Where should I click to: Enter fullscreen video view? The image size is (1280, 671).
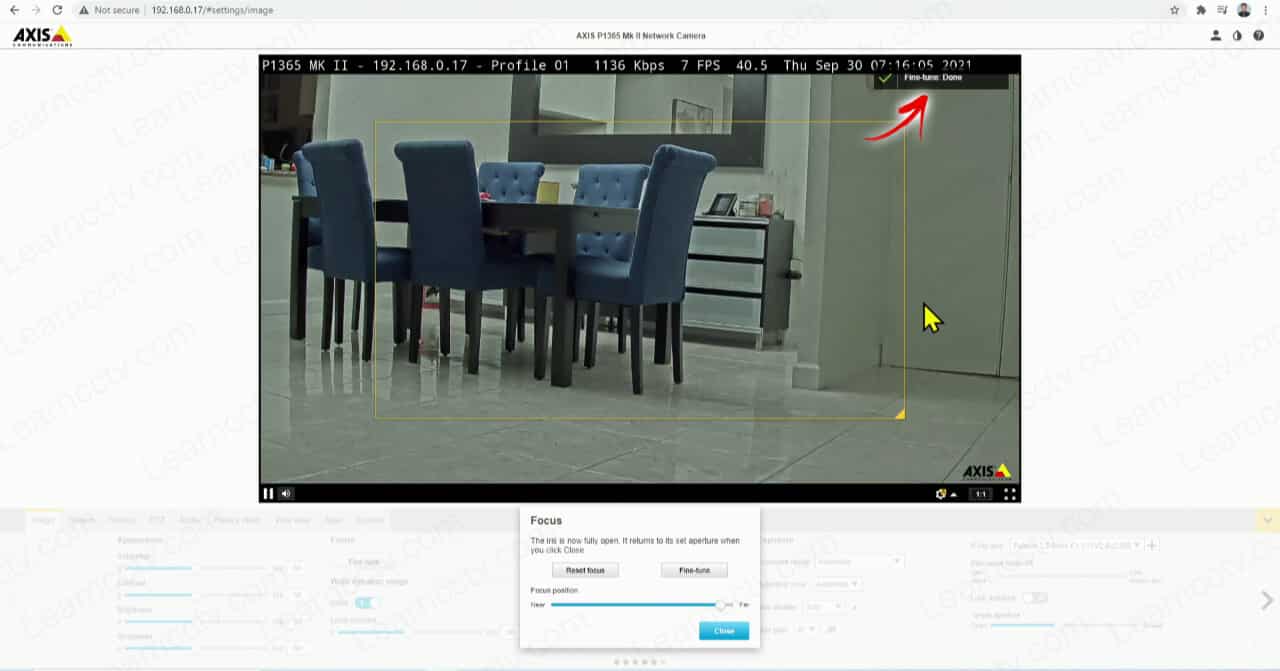[1010, 494]
